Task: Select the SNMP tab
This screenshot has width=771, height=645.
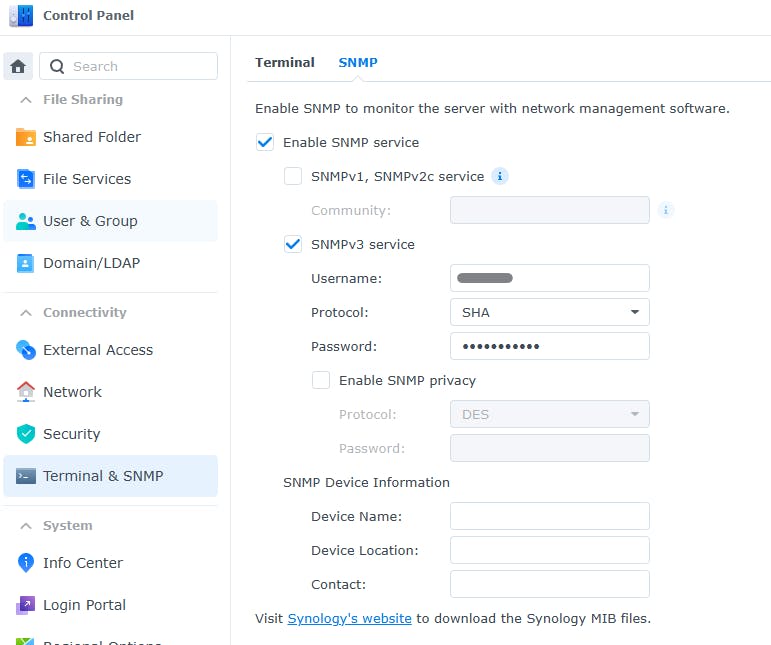Action: coord(358,62)
